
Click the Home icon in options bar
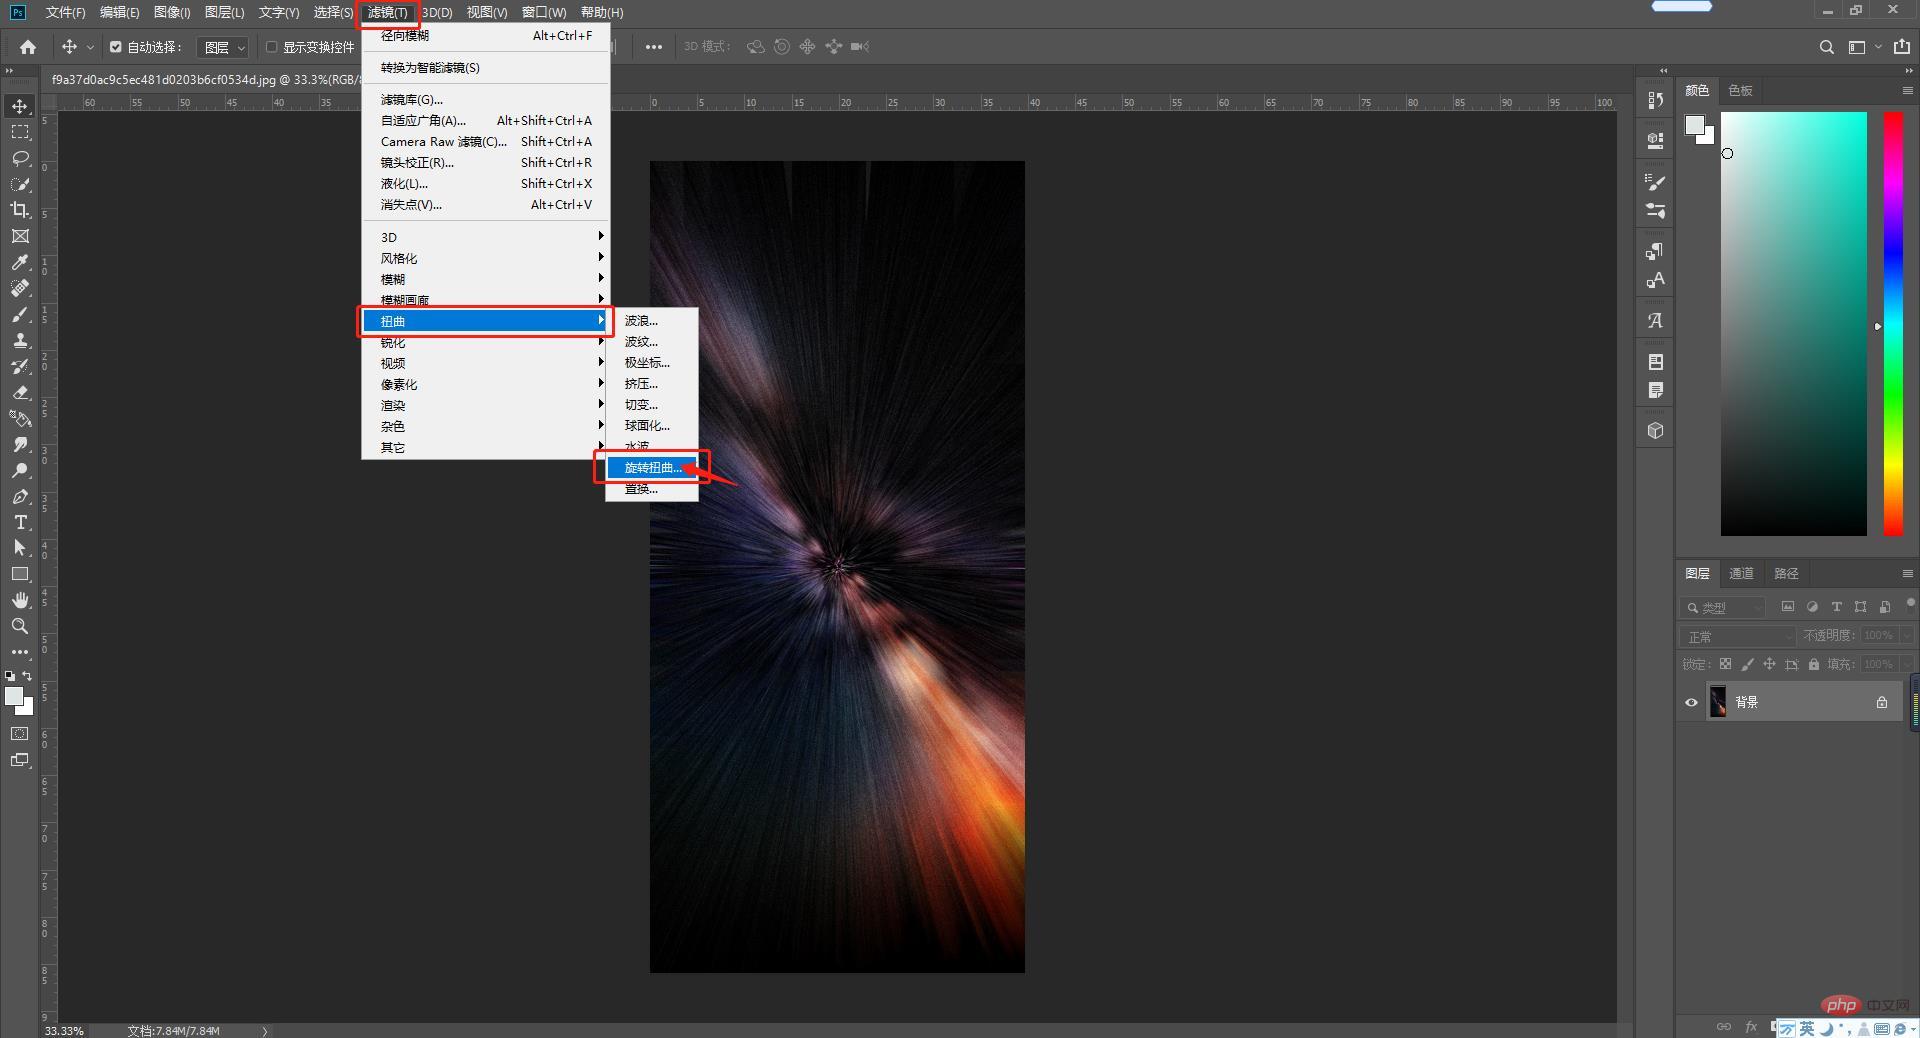click(x=28, y=47)
